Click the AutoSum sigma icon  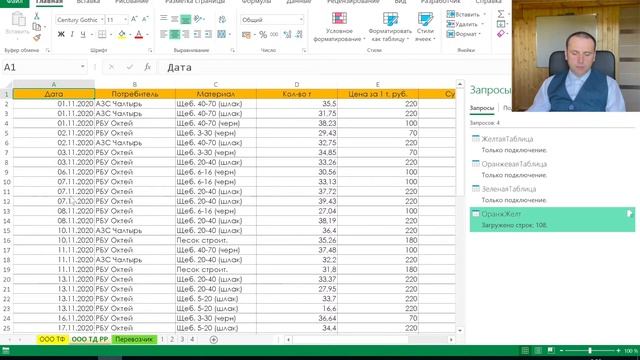(501, 14)
